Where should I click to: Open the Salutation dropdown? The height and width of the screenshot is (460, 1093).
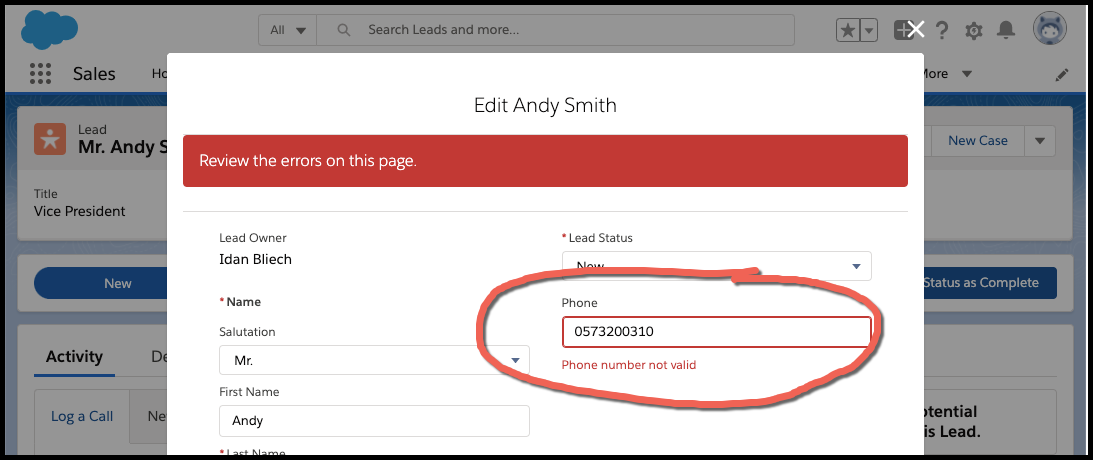click(x=374, y=360)
